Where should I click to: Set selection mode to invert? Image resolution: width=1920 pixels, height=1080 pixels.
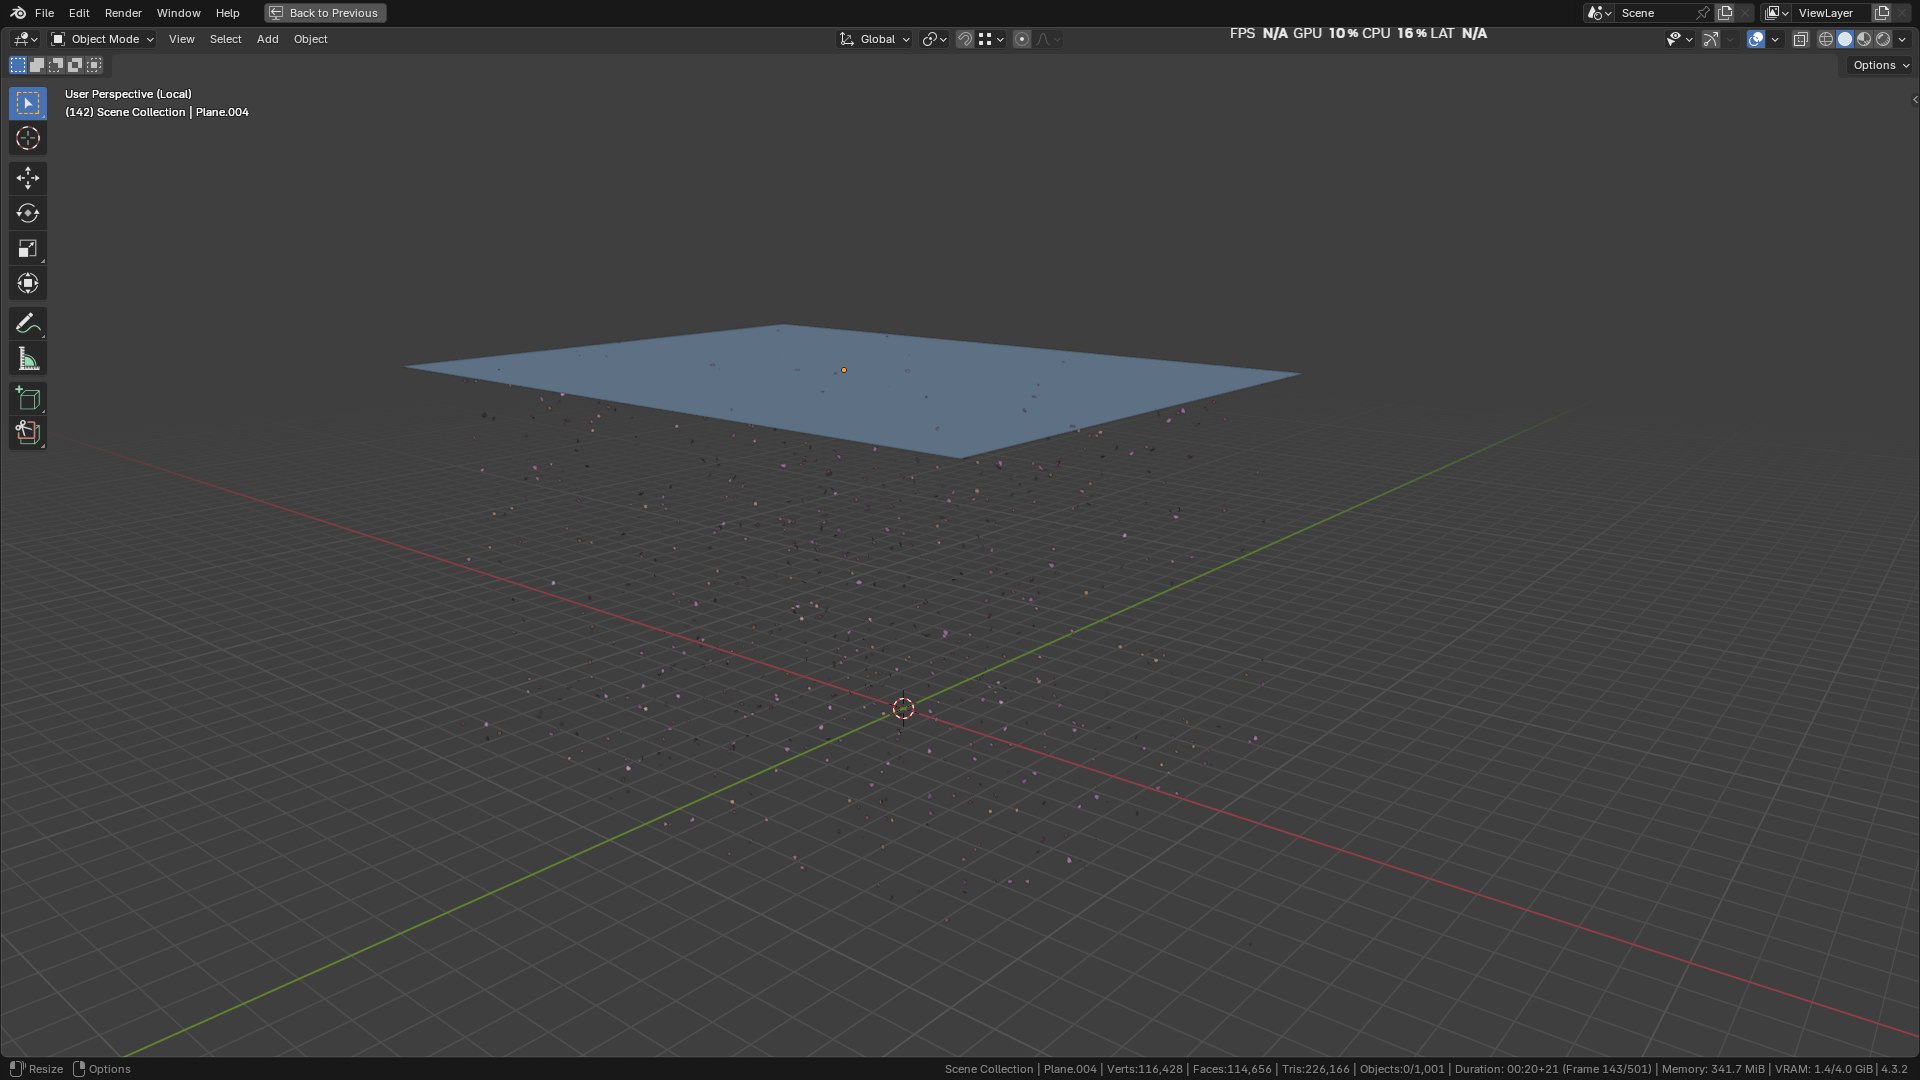[75, 65]
